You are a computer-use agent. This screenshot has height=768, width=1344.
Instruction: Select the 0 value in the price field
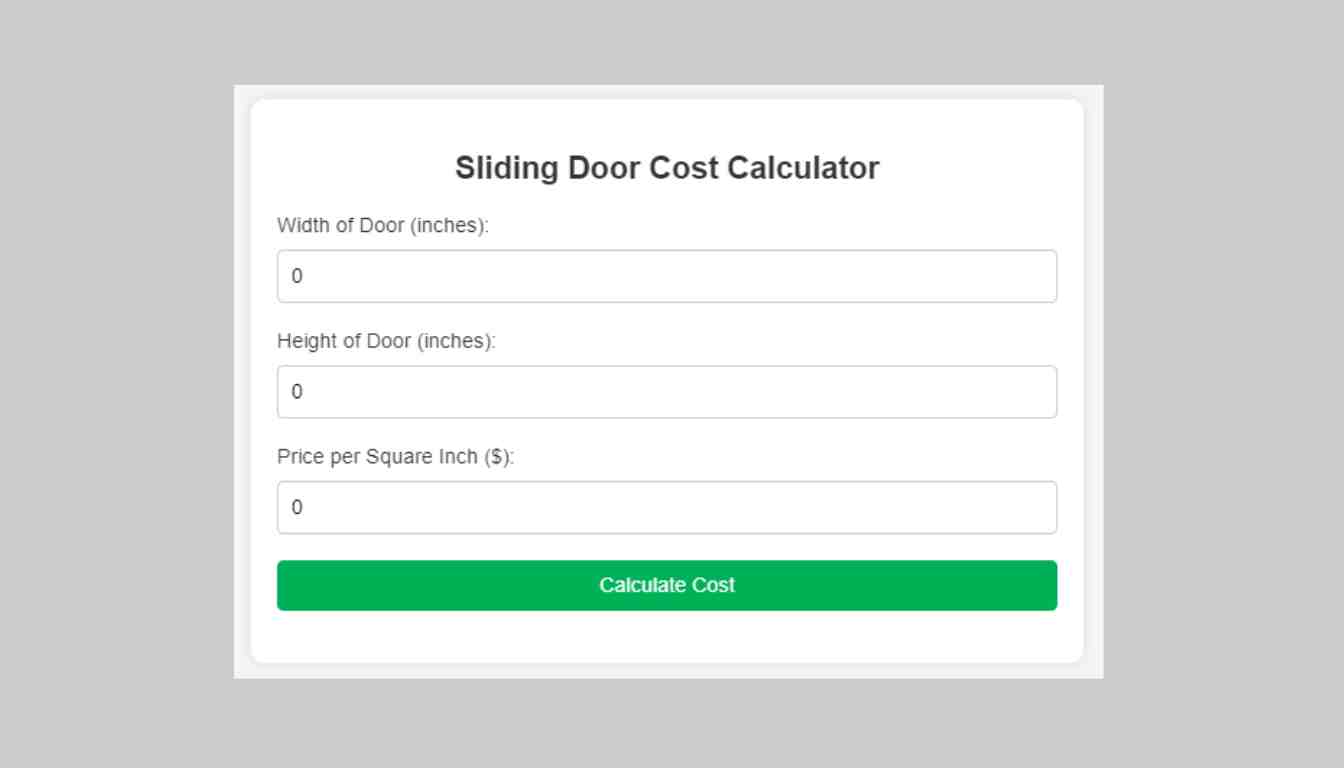pyautogui.click(x=296, y=507)
